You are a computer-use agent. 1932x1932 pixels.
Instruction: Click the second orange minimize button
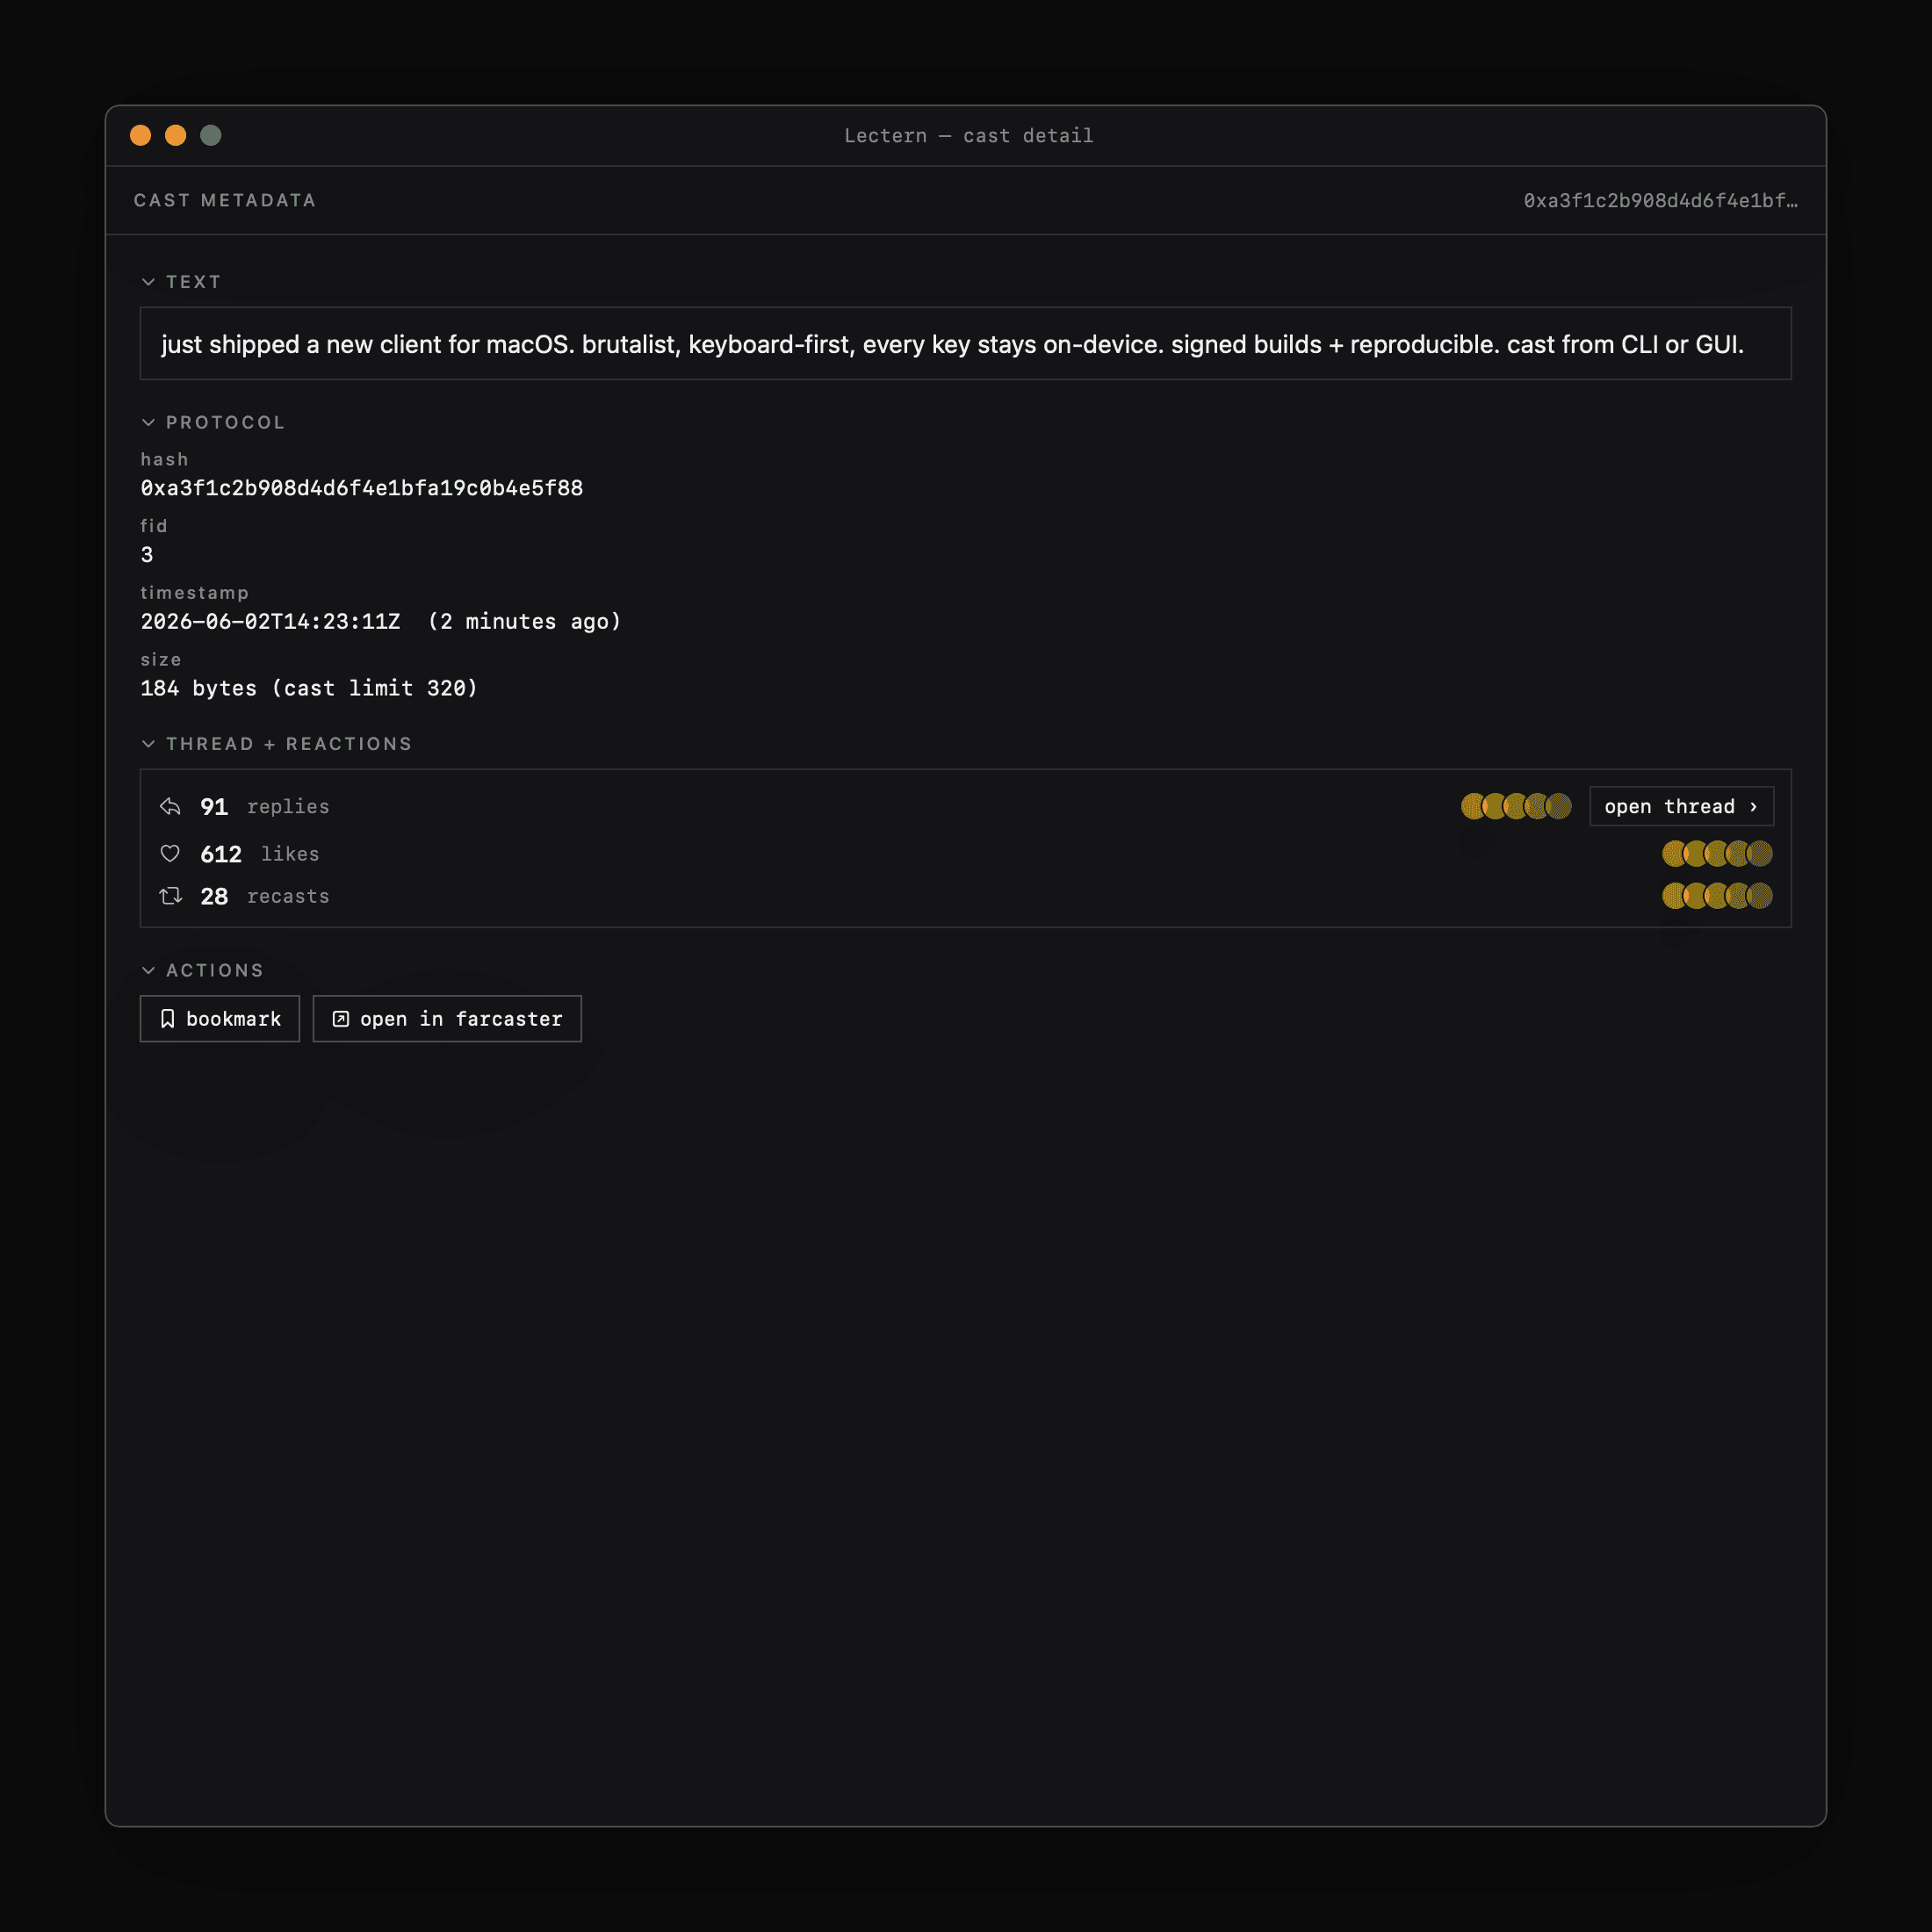(x=175, y=135)
